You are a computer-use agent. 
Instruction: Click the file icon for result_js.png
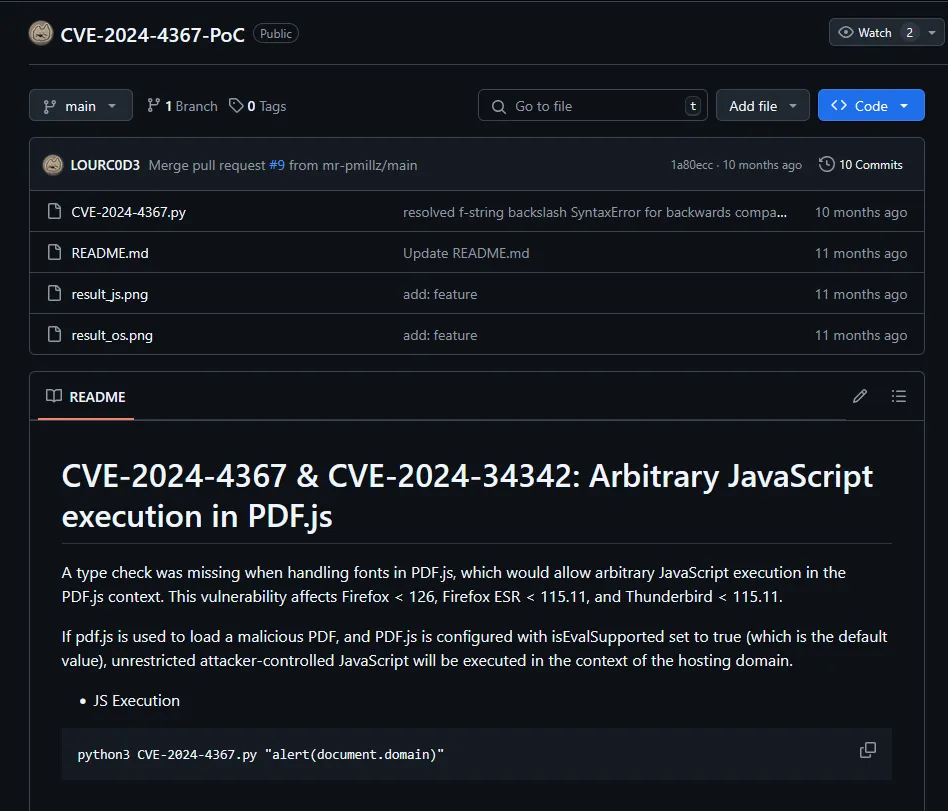coord(54,293)
